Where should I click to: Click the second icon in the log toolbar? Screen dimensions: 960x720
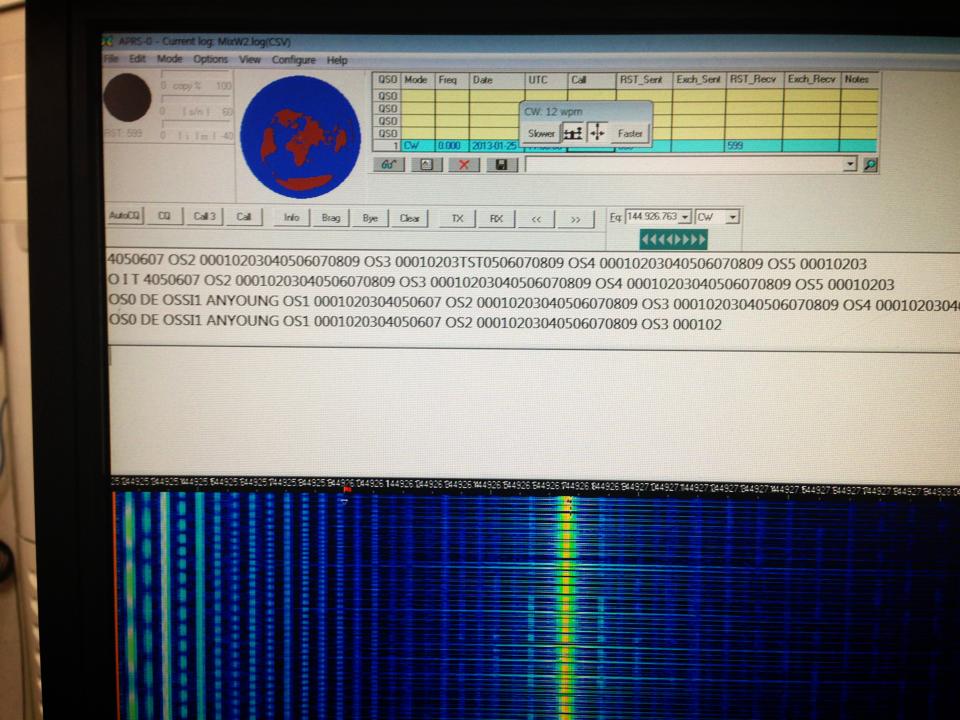tap(425, 164)
